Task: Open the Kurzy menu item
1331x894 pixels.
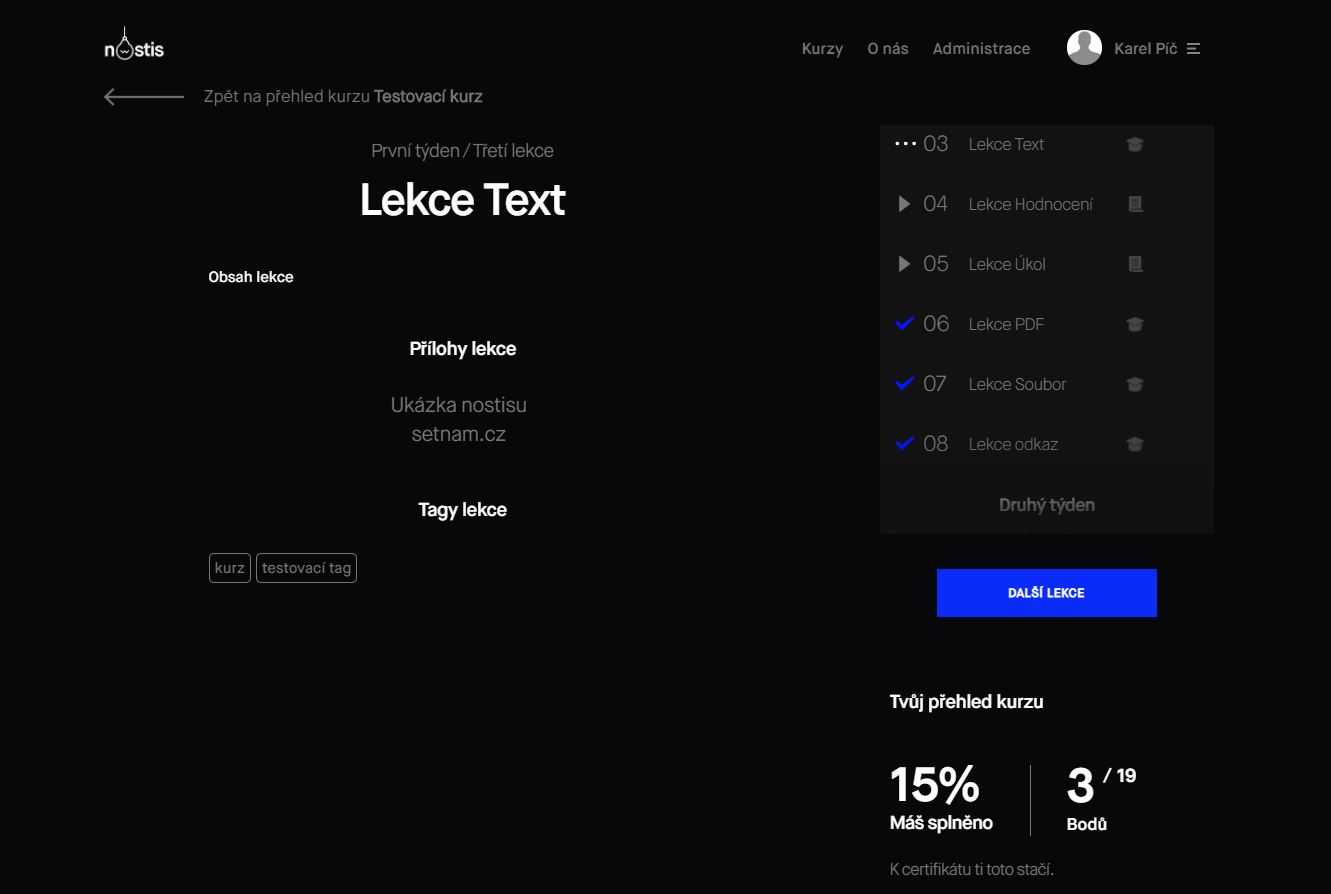Action: point(822,48)
